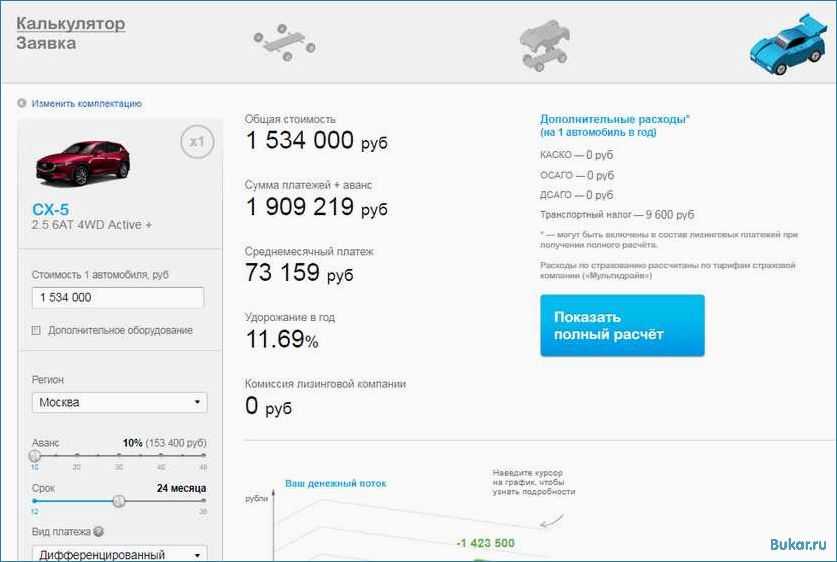
Task: Click the Комиссия лизинговой компании 0 руб value
Action: click(269, 406)
